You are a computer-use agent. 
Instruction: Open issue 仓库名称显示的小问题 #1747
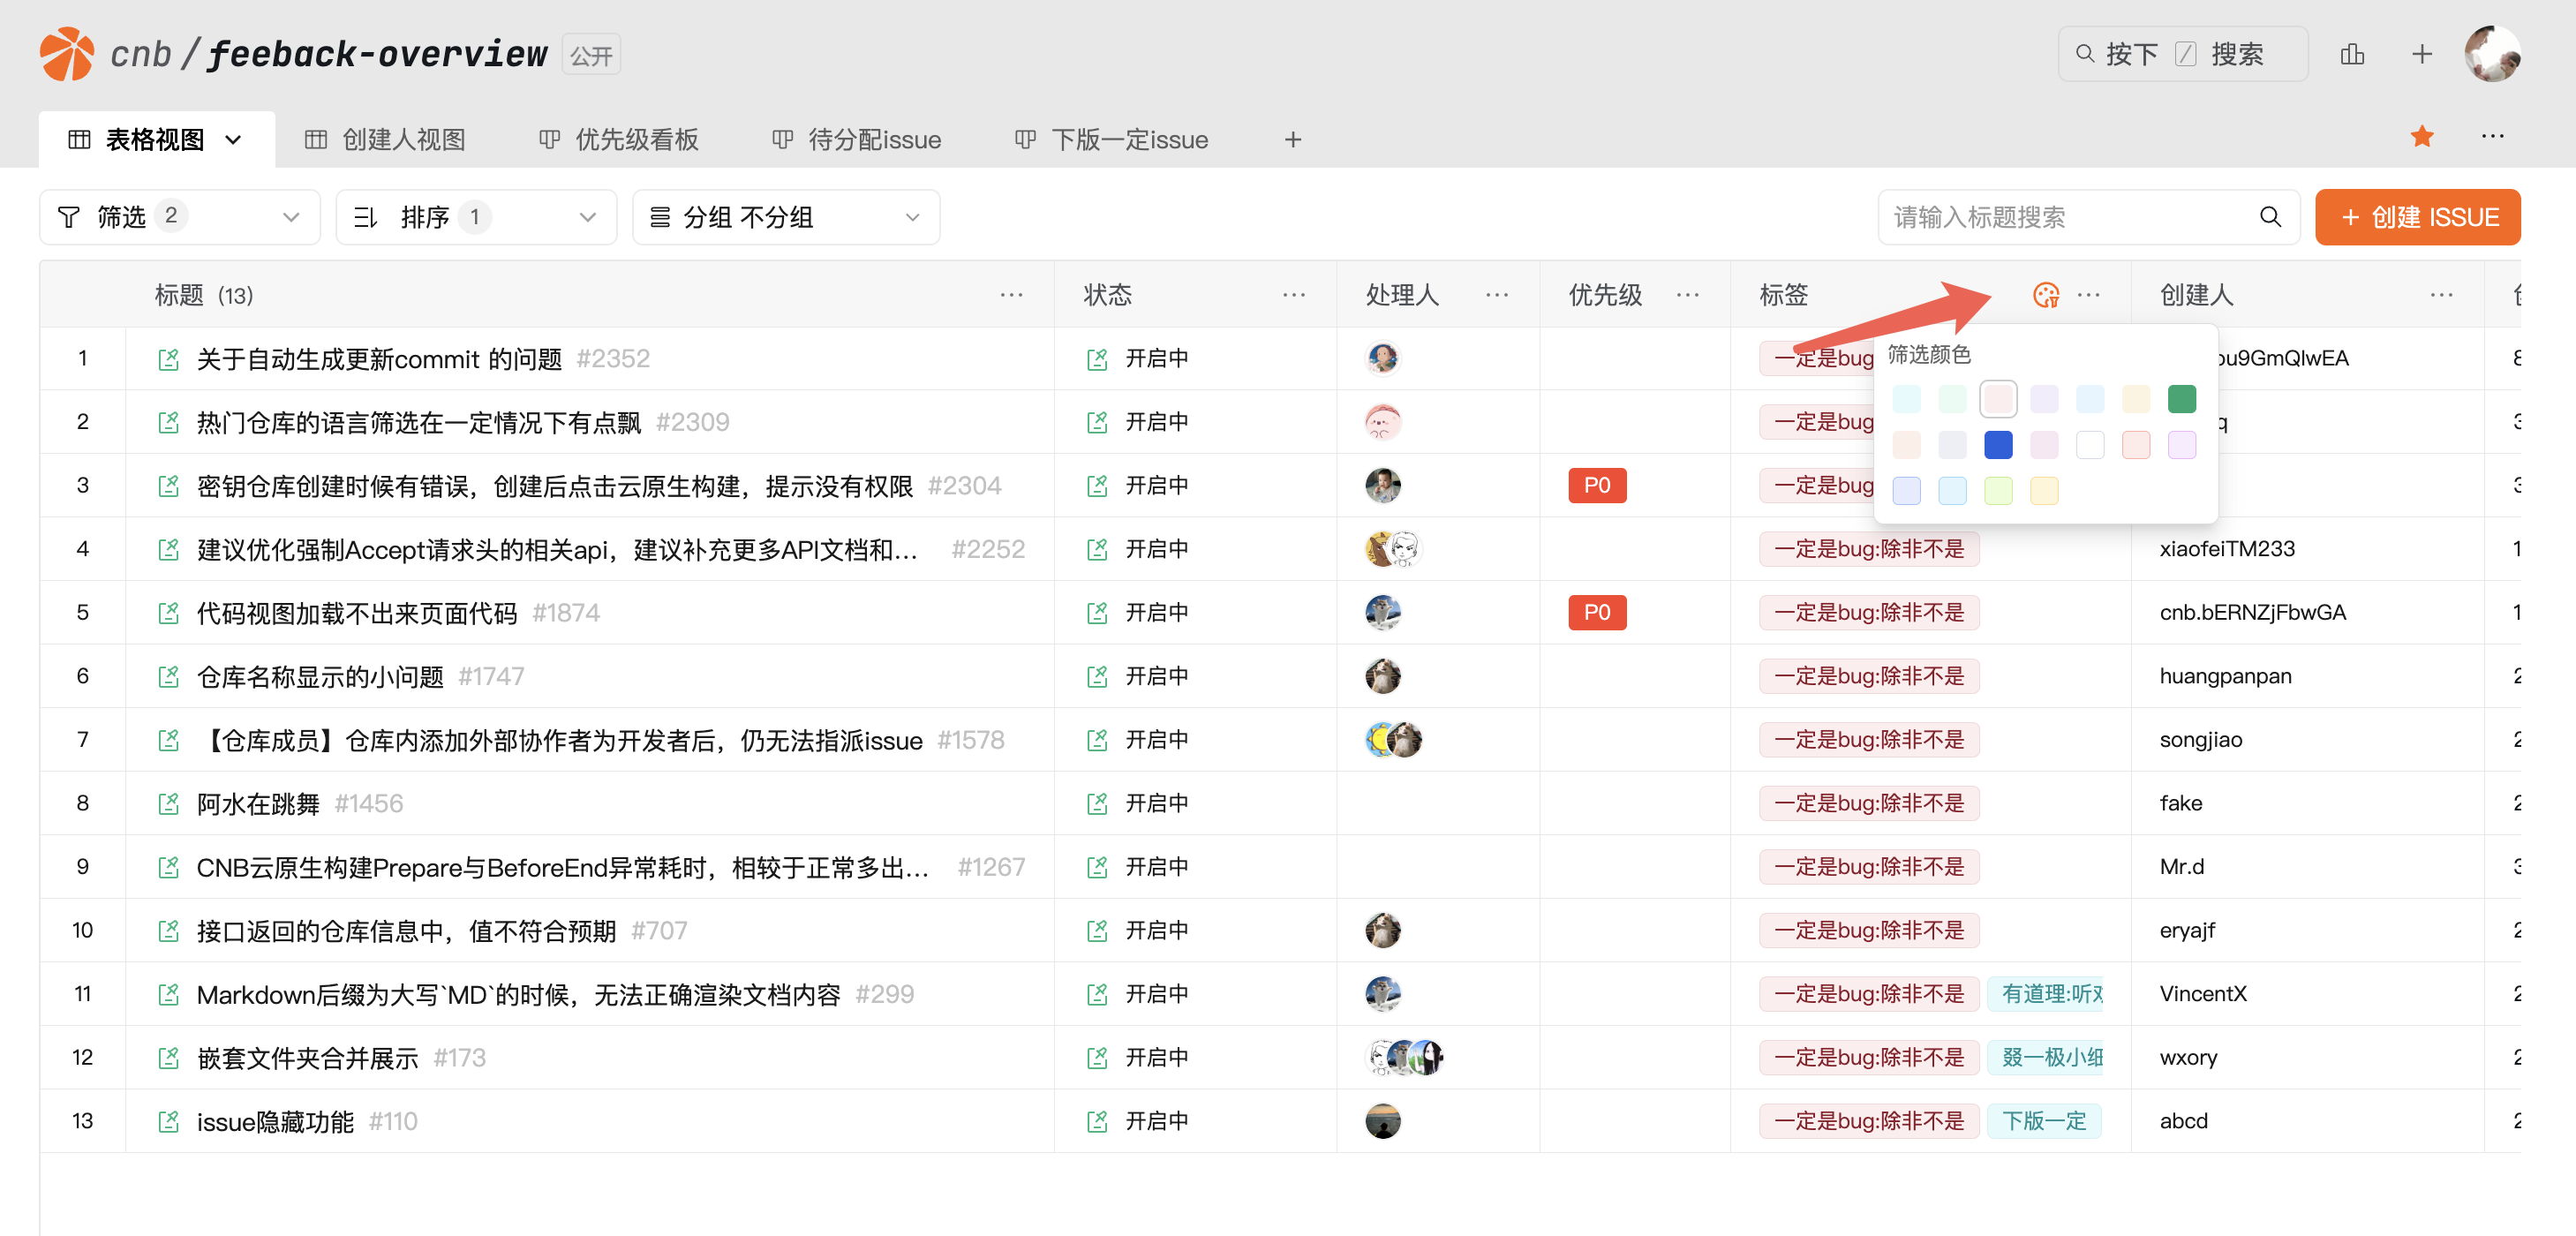(x=320, y=677)
